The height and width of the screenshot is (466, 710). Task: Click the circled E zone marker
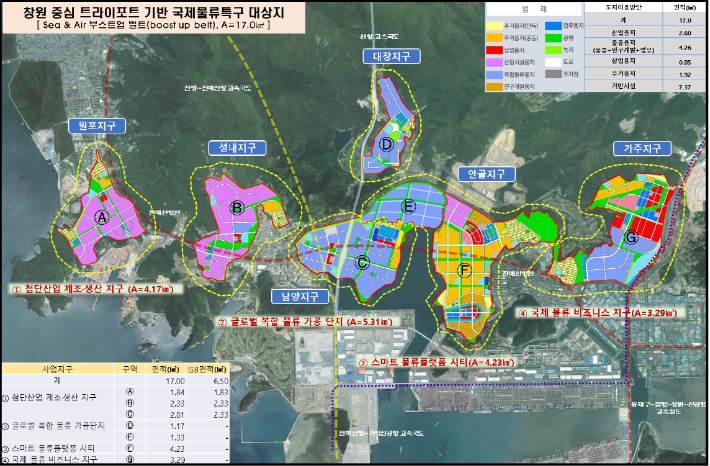[x=408, y=206]
